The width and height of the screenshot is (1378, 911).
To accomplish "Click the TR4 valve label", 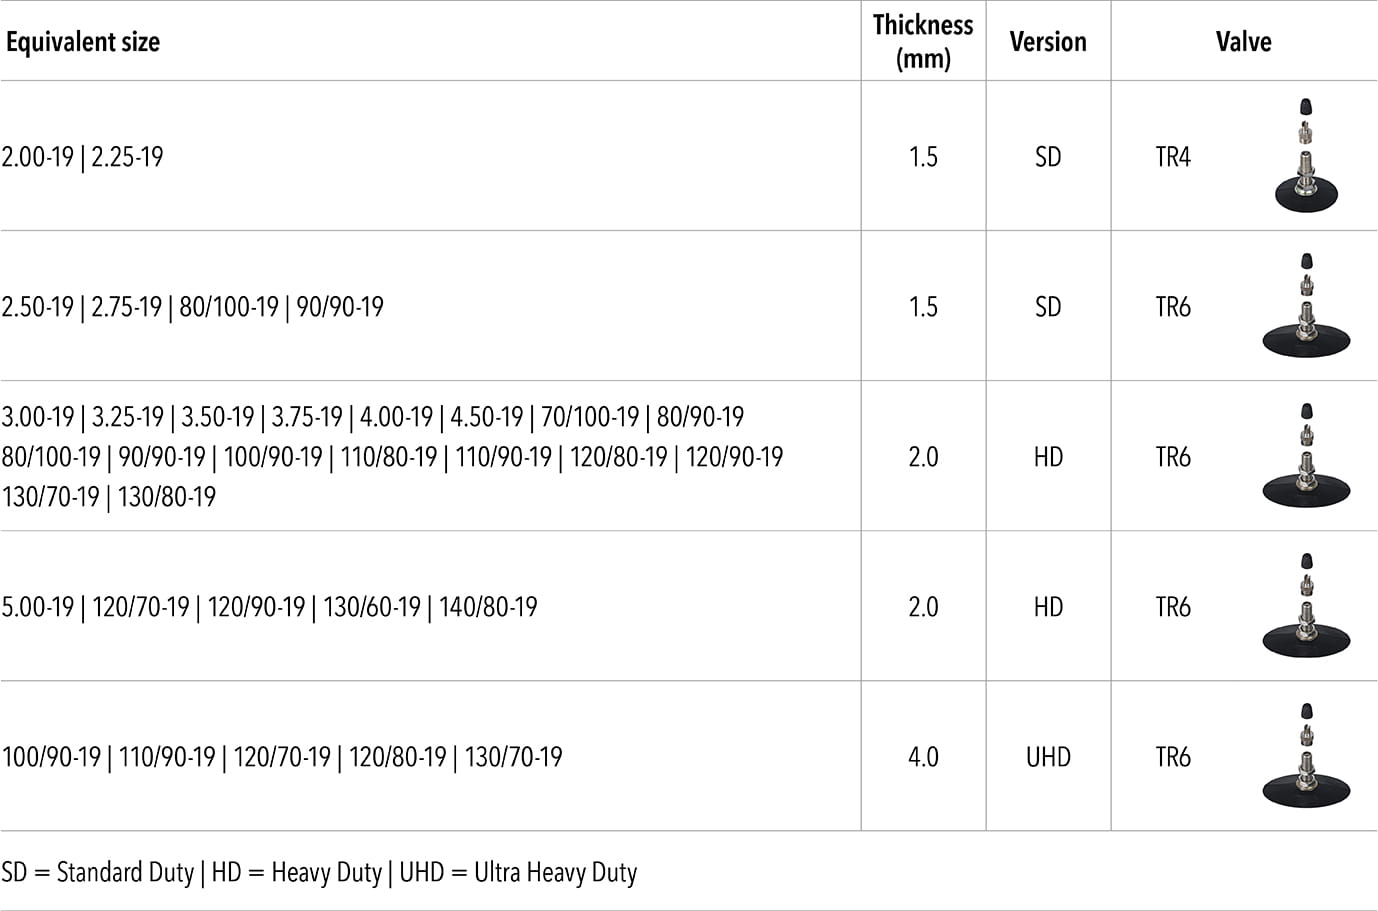I will [x=1173, y=157].
